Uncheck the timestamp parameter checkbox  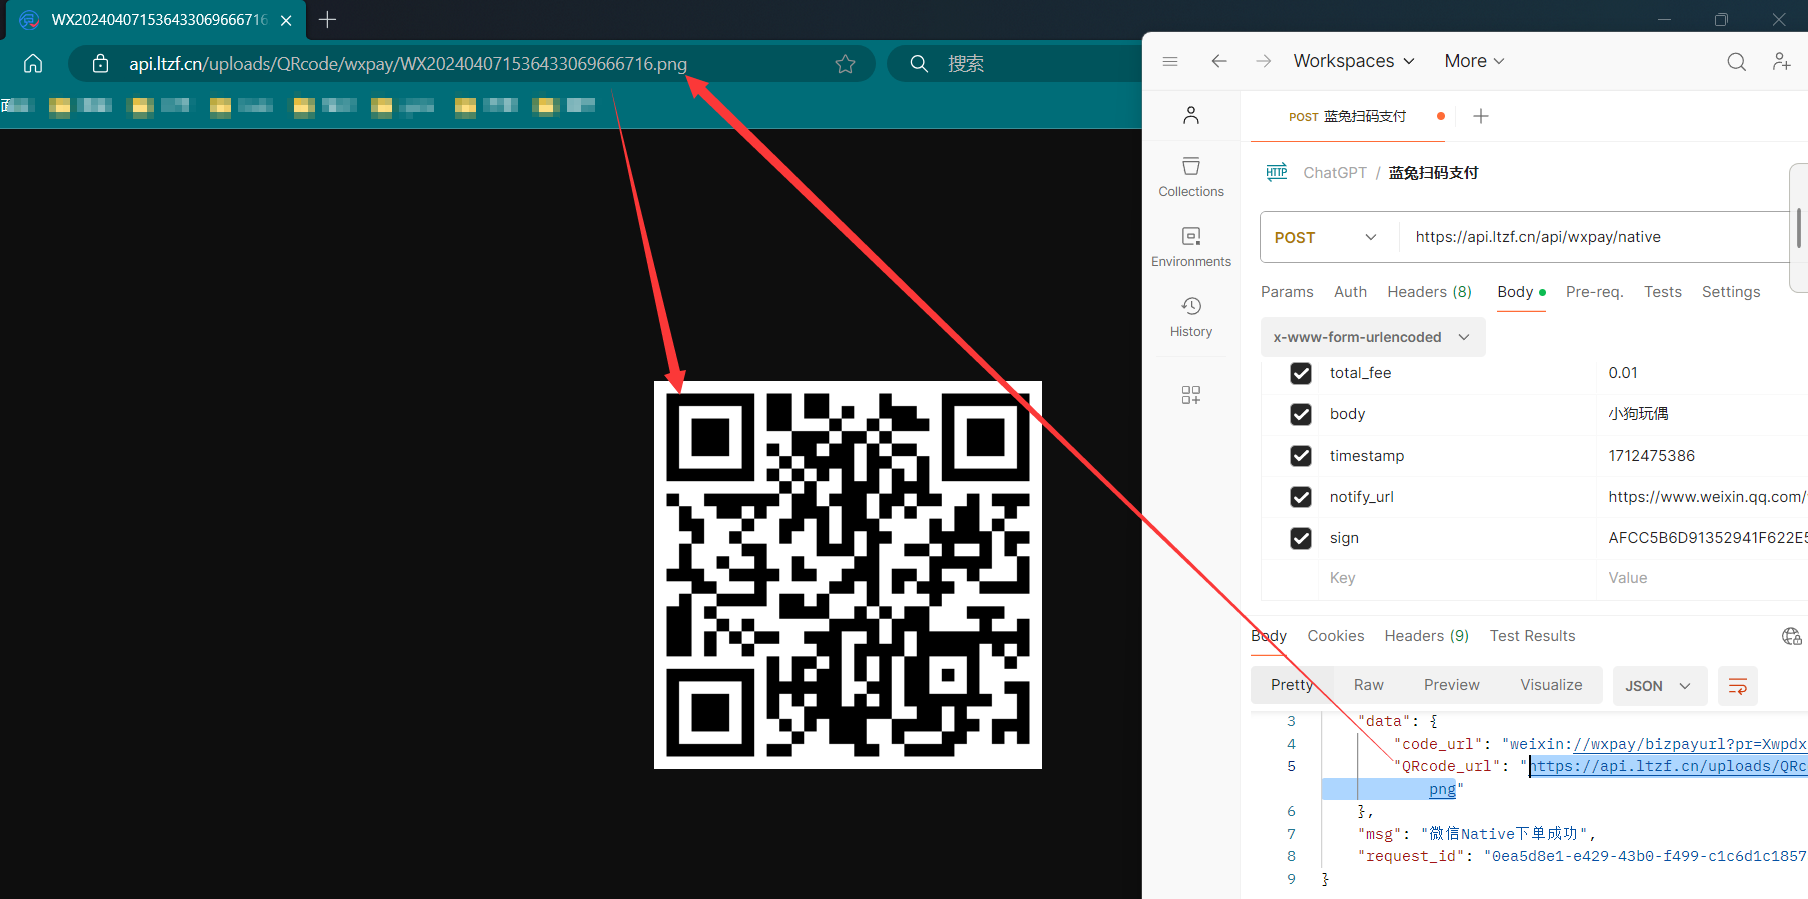[x=1301, y=456]
